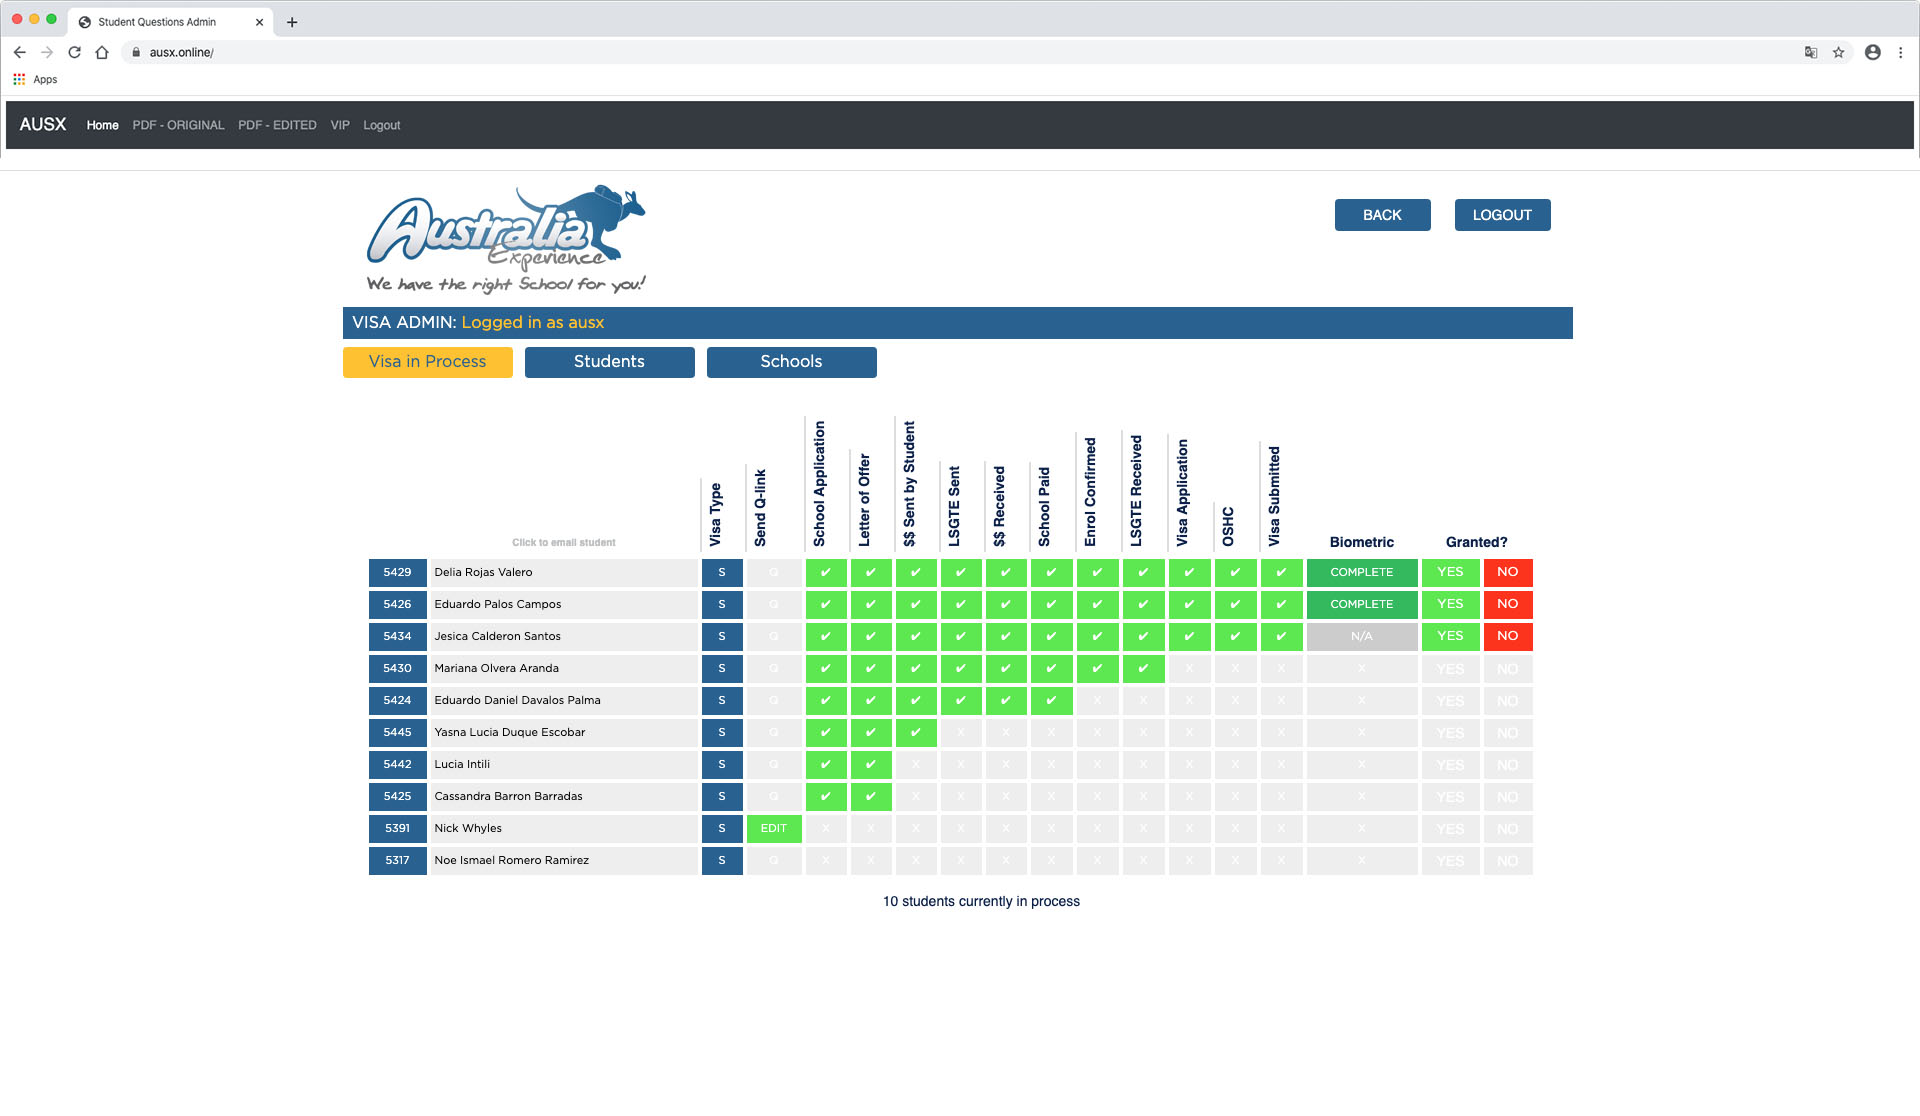Email student Yasna Lucia Duque Escobar

(x=510, y=732)
